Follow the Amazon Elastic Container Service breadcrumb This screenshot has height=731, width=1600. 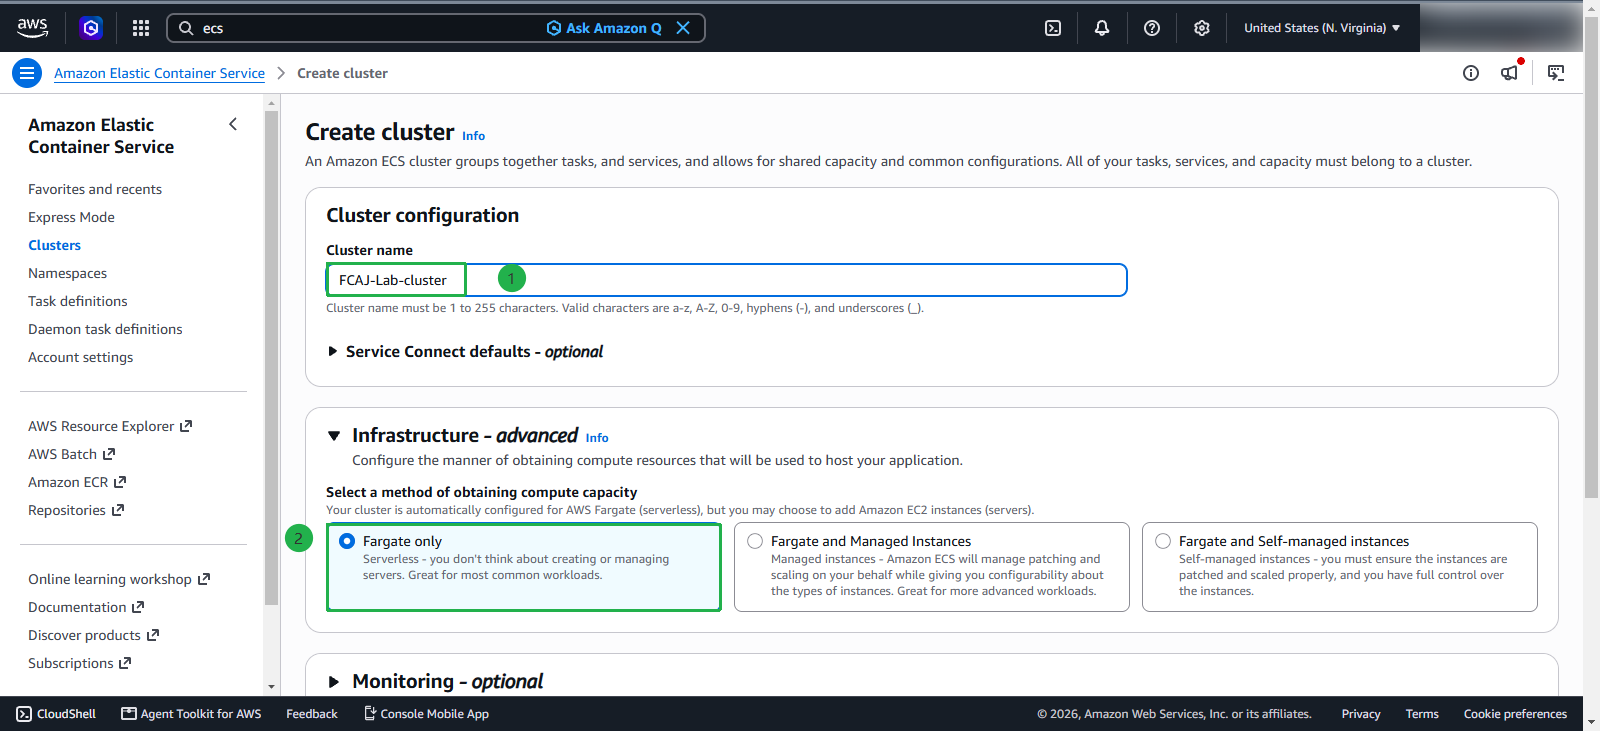point(160,73)
